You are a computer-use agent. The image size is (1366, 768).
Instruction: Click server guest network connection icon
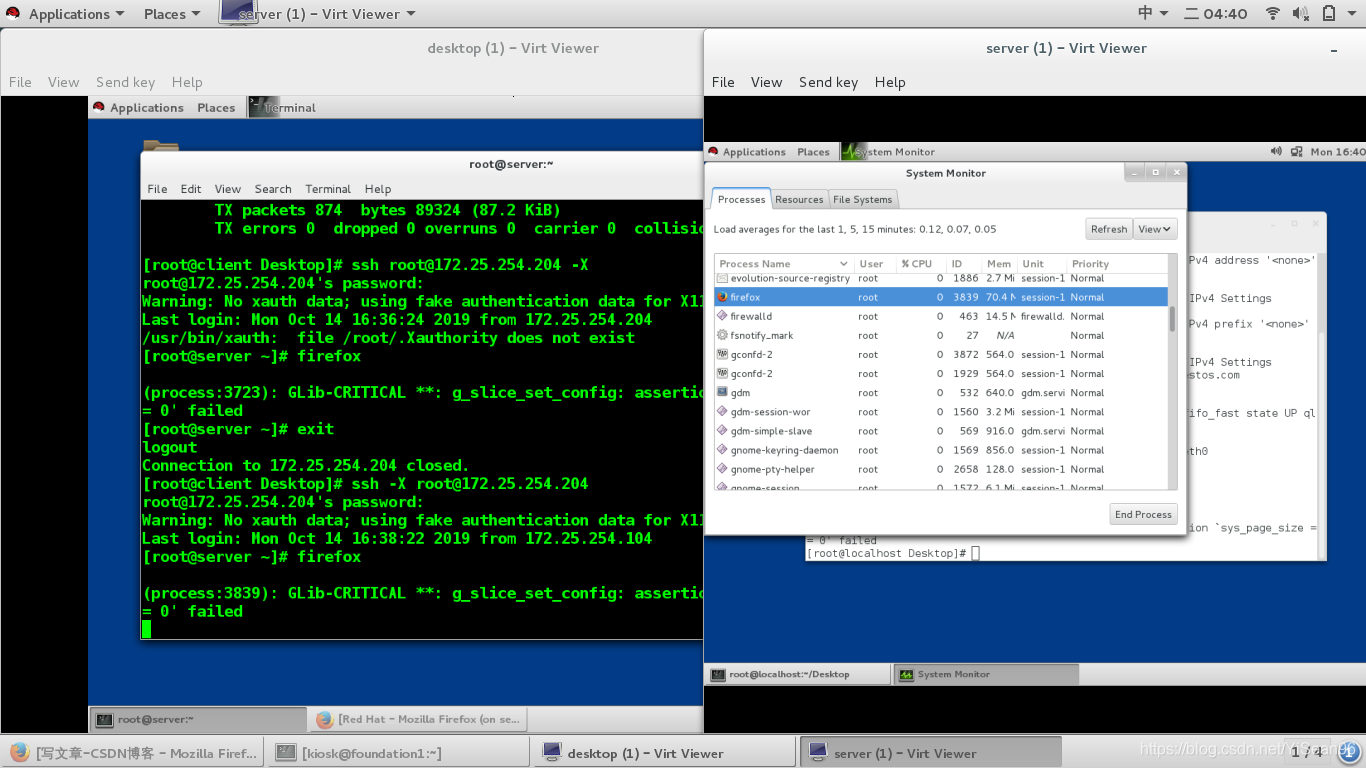pyautogui.click(x=1297, y=152)
